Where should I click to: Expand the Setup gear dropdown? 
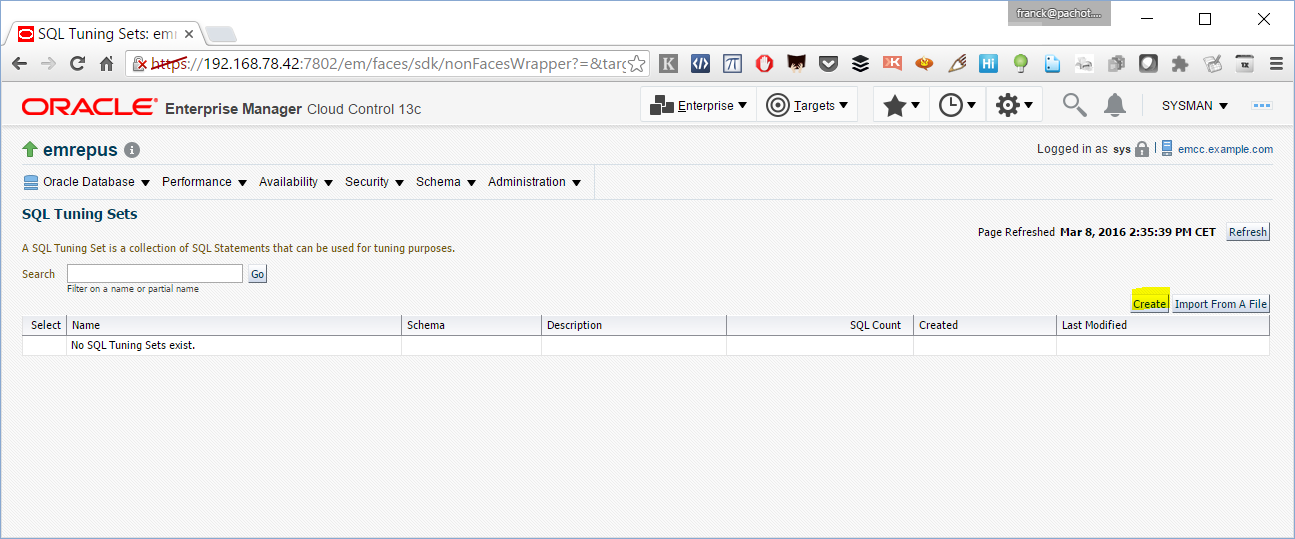pyautogui.click(x=1014, y=105)
